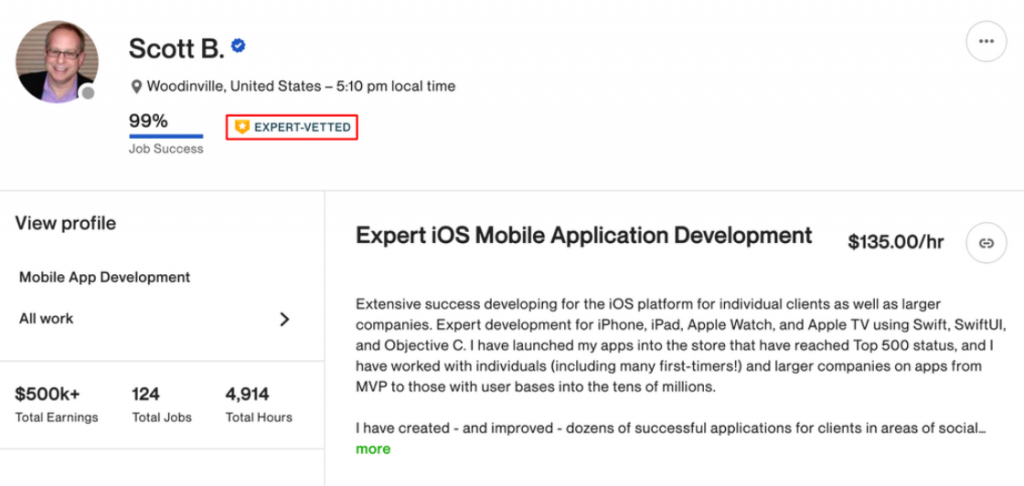The width and height of the screenshot is (1024, 486).
Task: Click Scott's profile photo
Action: click(x=57, y=61)
